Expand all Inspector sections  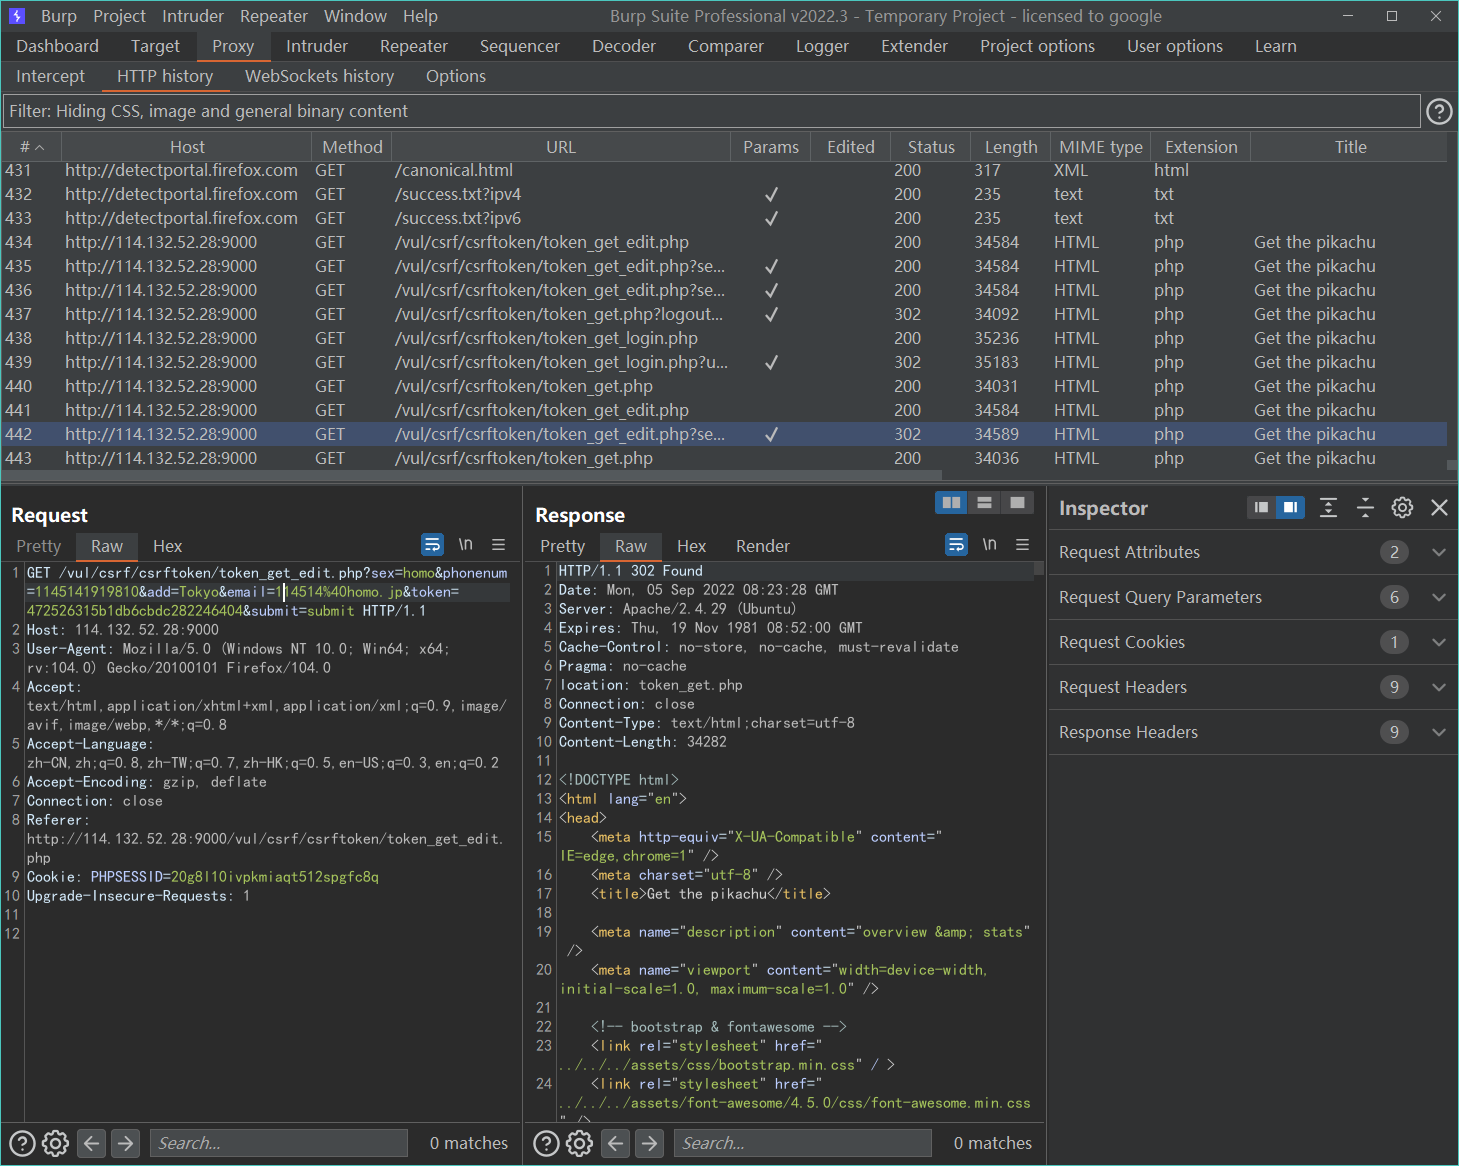pos(1328,508)
